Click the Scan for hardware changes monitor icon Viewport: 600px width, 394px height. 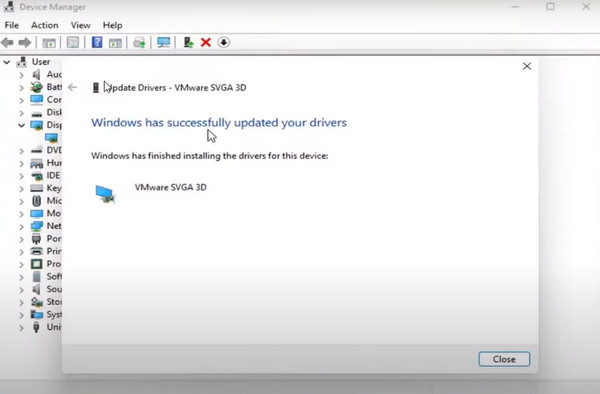(x=163, y=42)
